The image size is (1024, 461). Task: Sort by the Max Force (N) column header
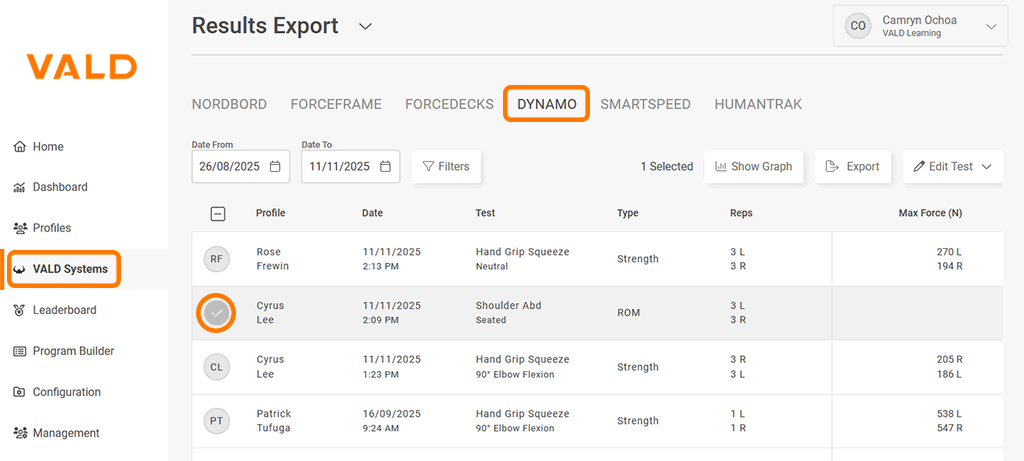(x=930, y=213)
